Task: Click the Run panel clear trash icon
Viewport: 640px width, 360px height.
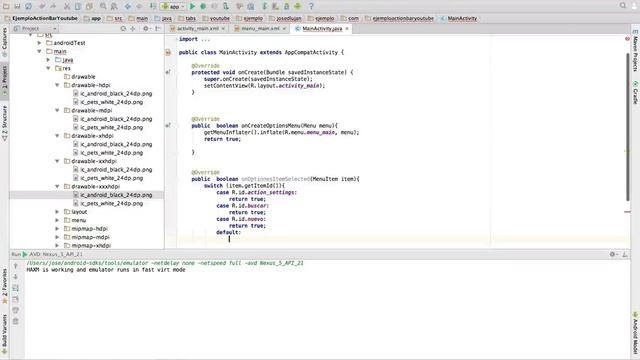Action: point(16,321)
